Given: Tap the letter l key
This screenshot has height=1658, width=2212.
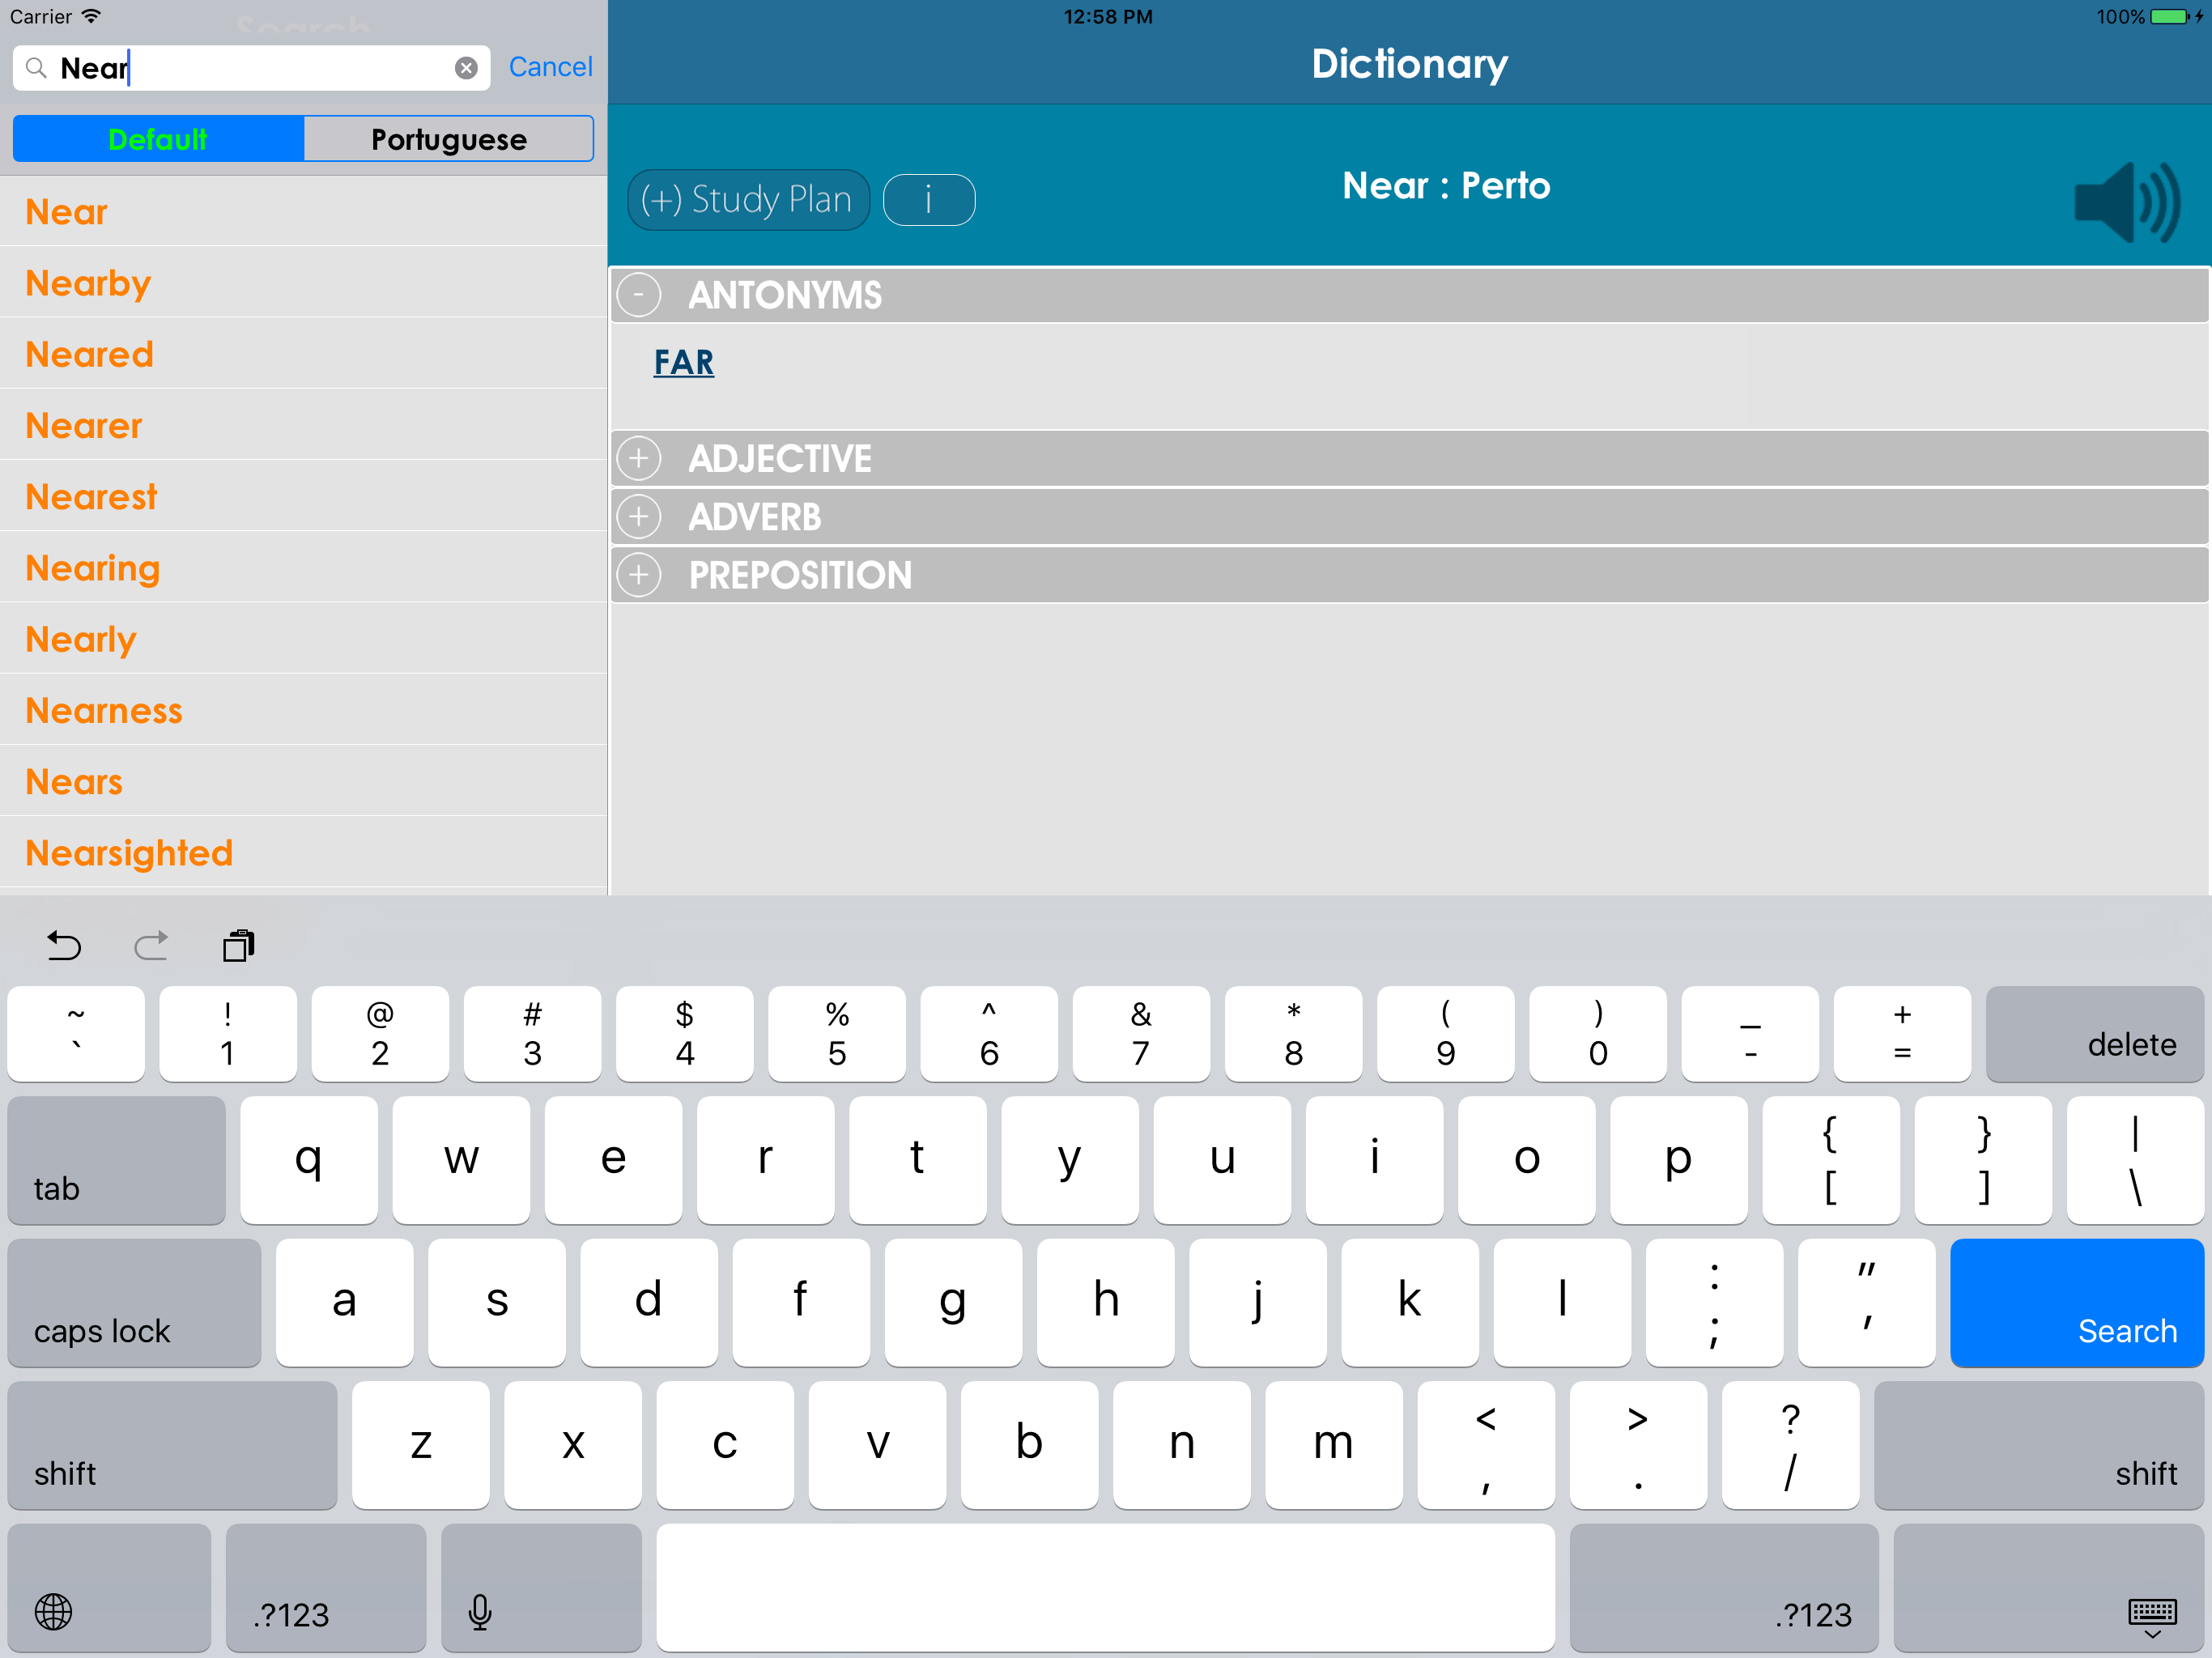Looking at the screenshot, I should [x=1562, y=1303].
